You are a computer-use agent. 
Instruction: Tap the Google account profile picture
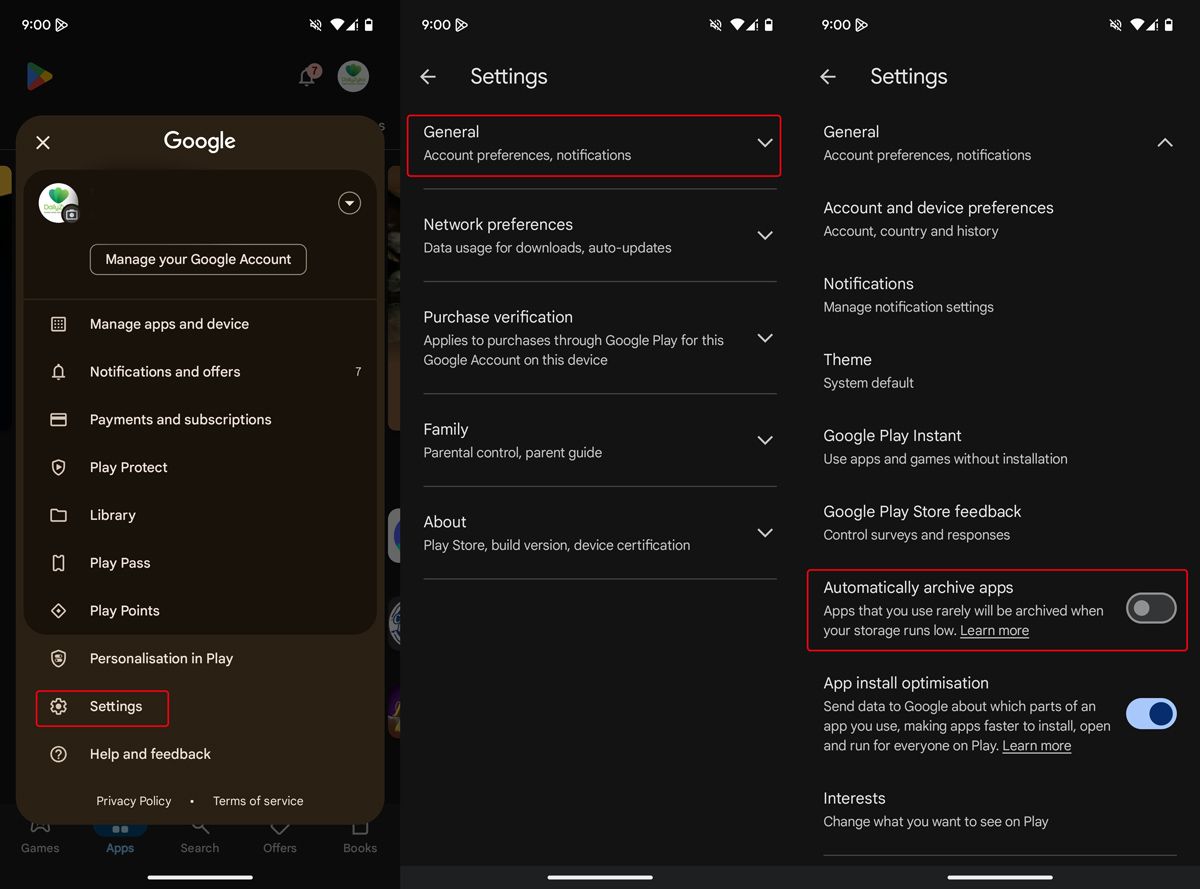(x=59, y=203)
